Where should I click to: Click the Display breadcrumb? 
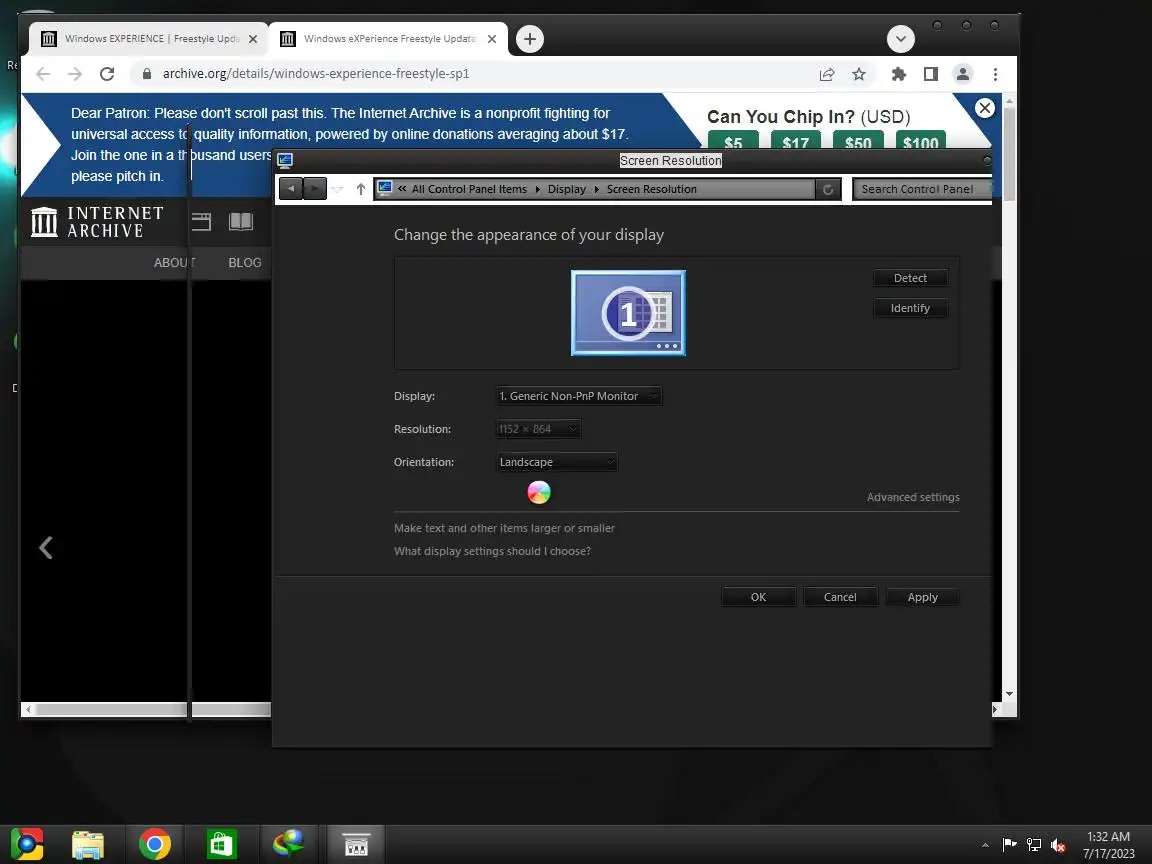(566, 189)
